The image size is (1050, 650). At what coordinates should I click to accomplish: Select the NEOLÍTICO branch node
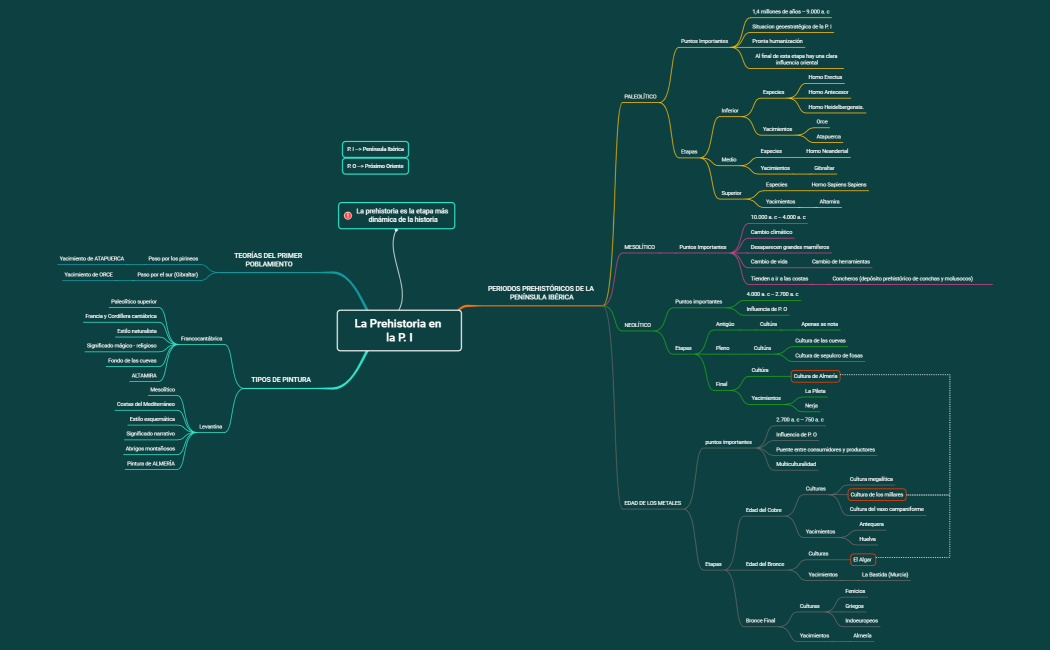point(637,325)
